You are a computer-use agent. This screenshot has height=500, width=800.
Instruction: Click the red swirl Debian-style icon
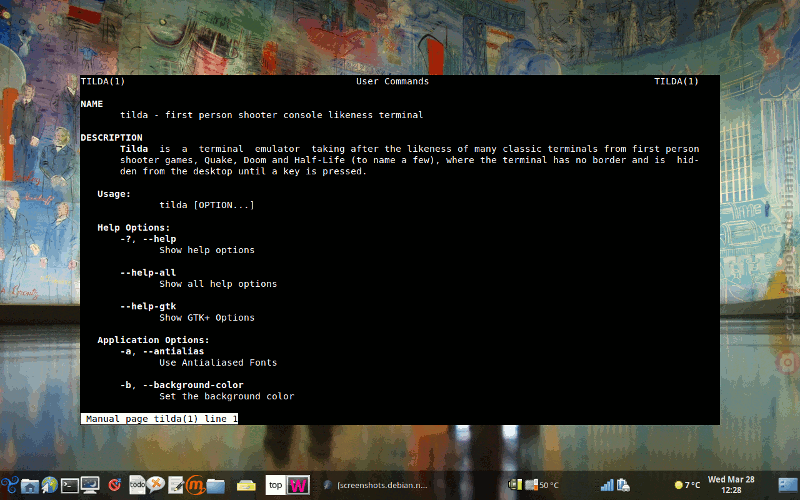coord(115,485)
